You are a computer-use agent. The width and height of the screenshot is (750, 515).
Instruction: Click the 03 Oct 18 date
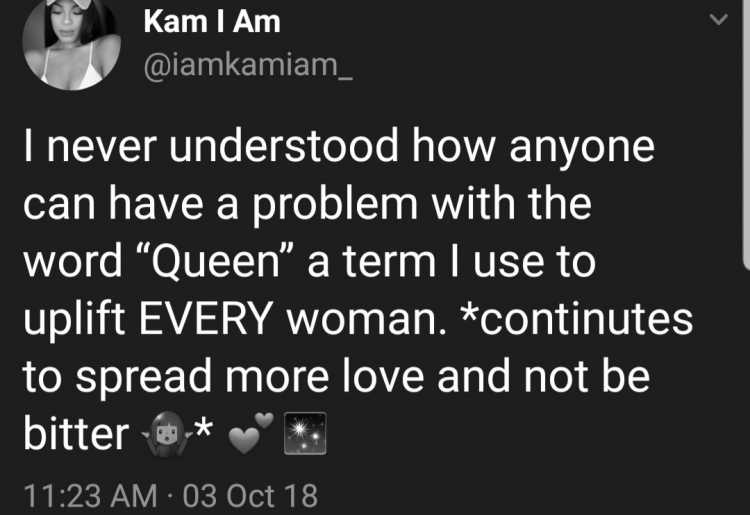click(x=250, y=495)
